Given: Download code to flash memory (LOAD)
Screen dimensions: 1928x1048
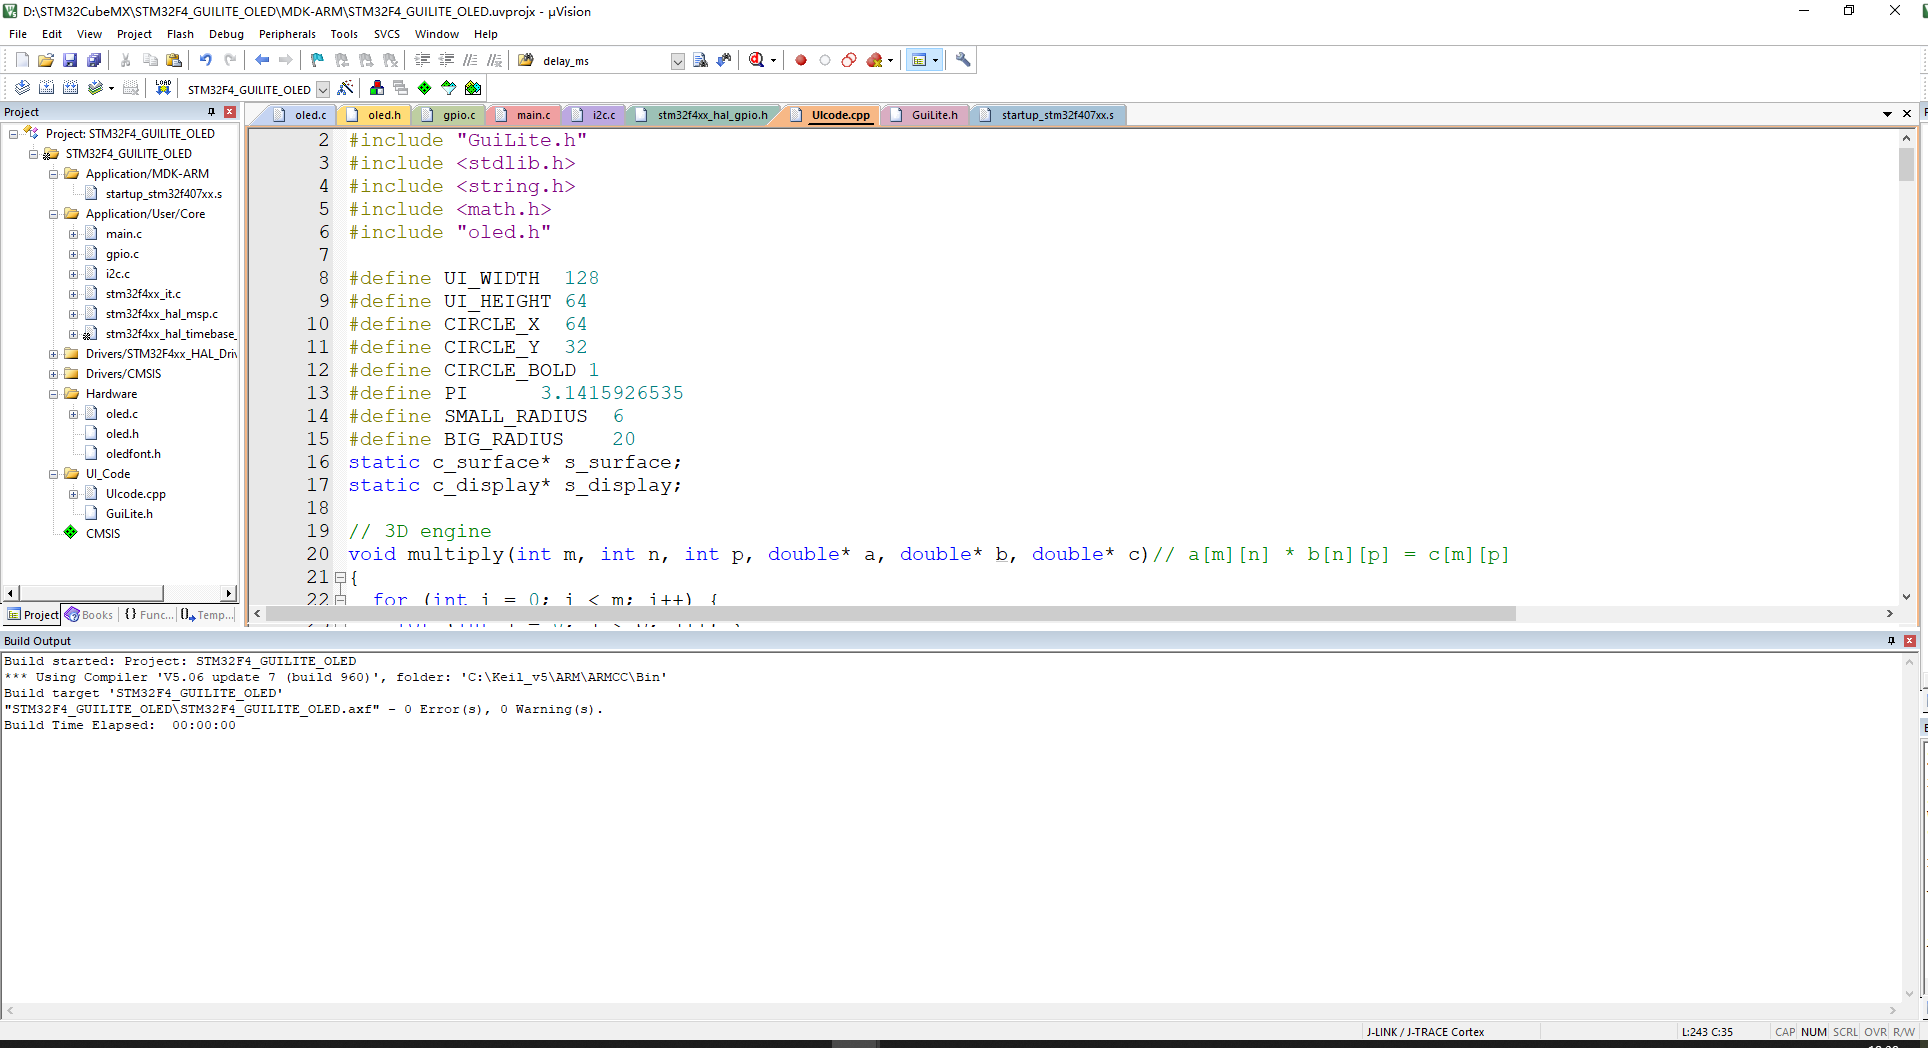Looking at the screenshot, I should point(163,88).
